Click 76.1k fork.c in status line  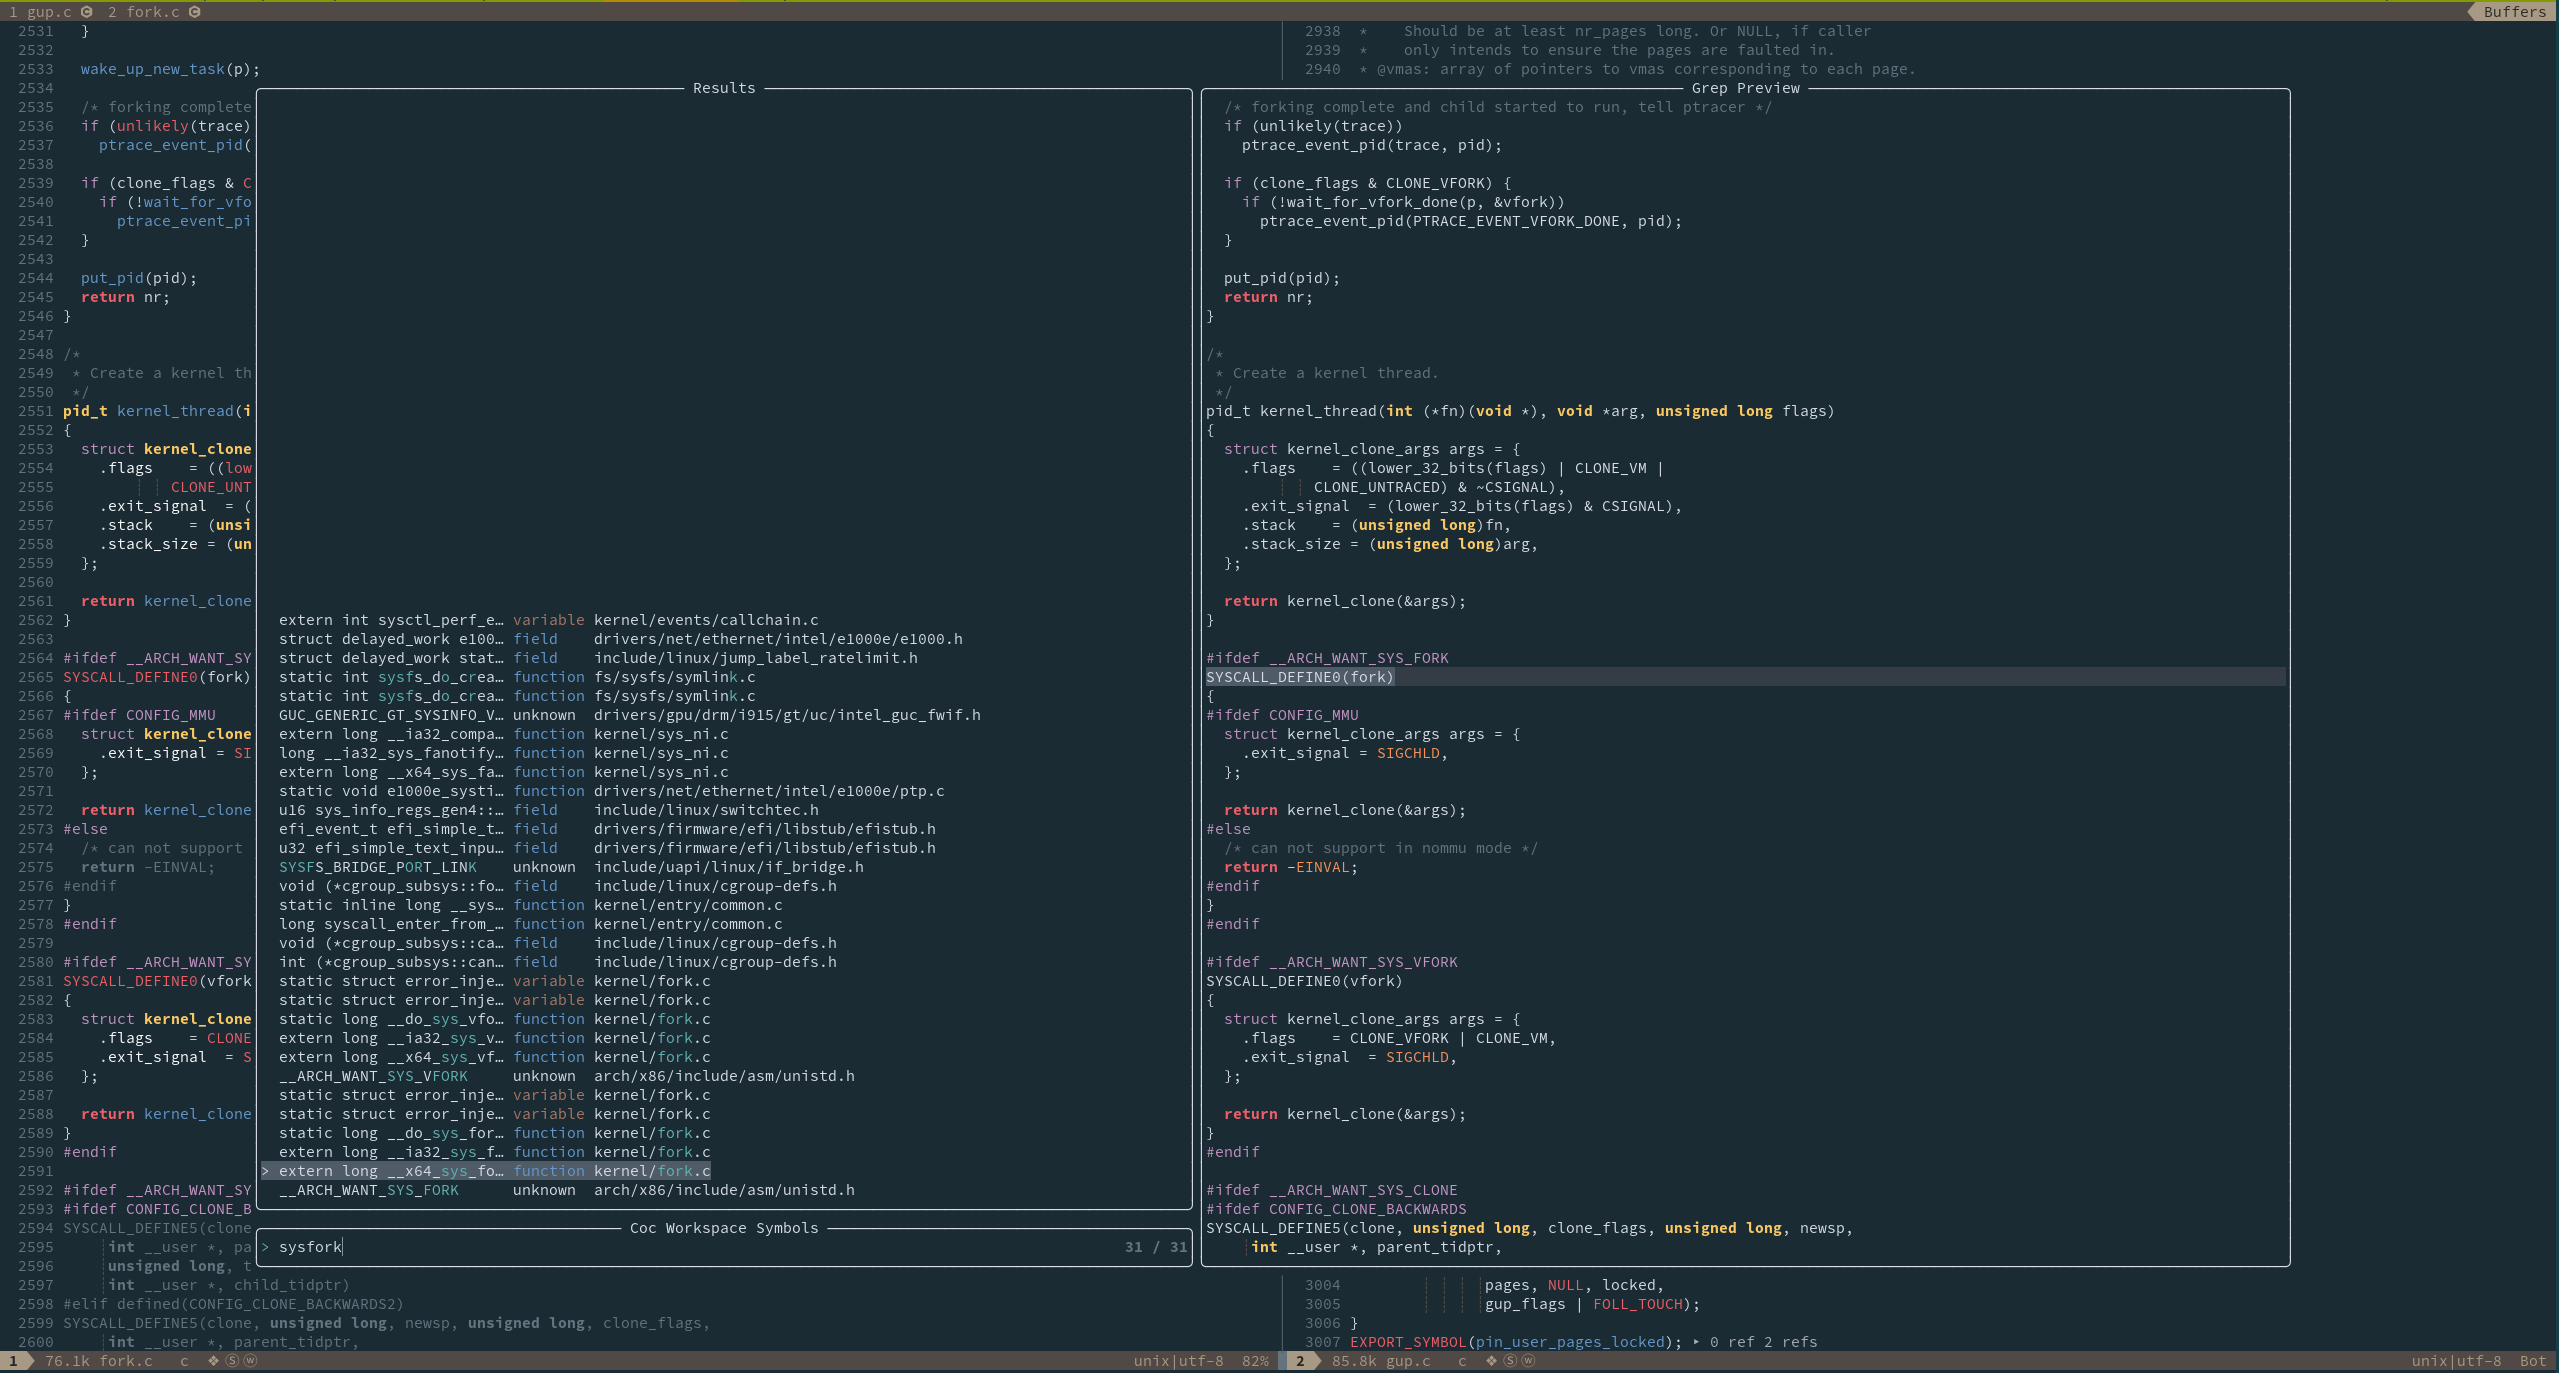coord(99,1361)
